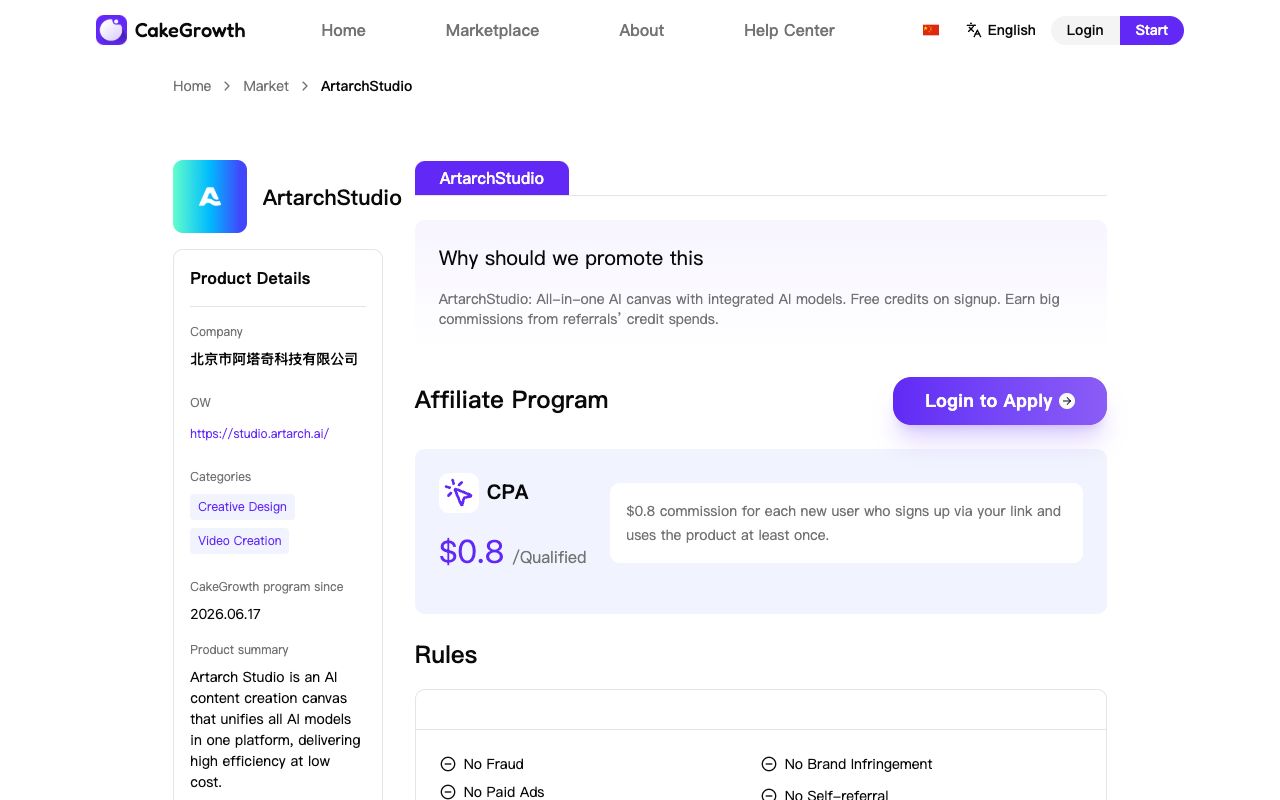Screen dimensions: 1280x800
Task: Click the No Paid Ads circle icon
Action: tap(448, 792)
